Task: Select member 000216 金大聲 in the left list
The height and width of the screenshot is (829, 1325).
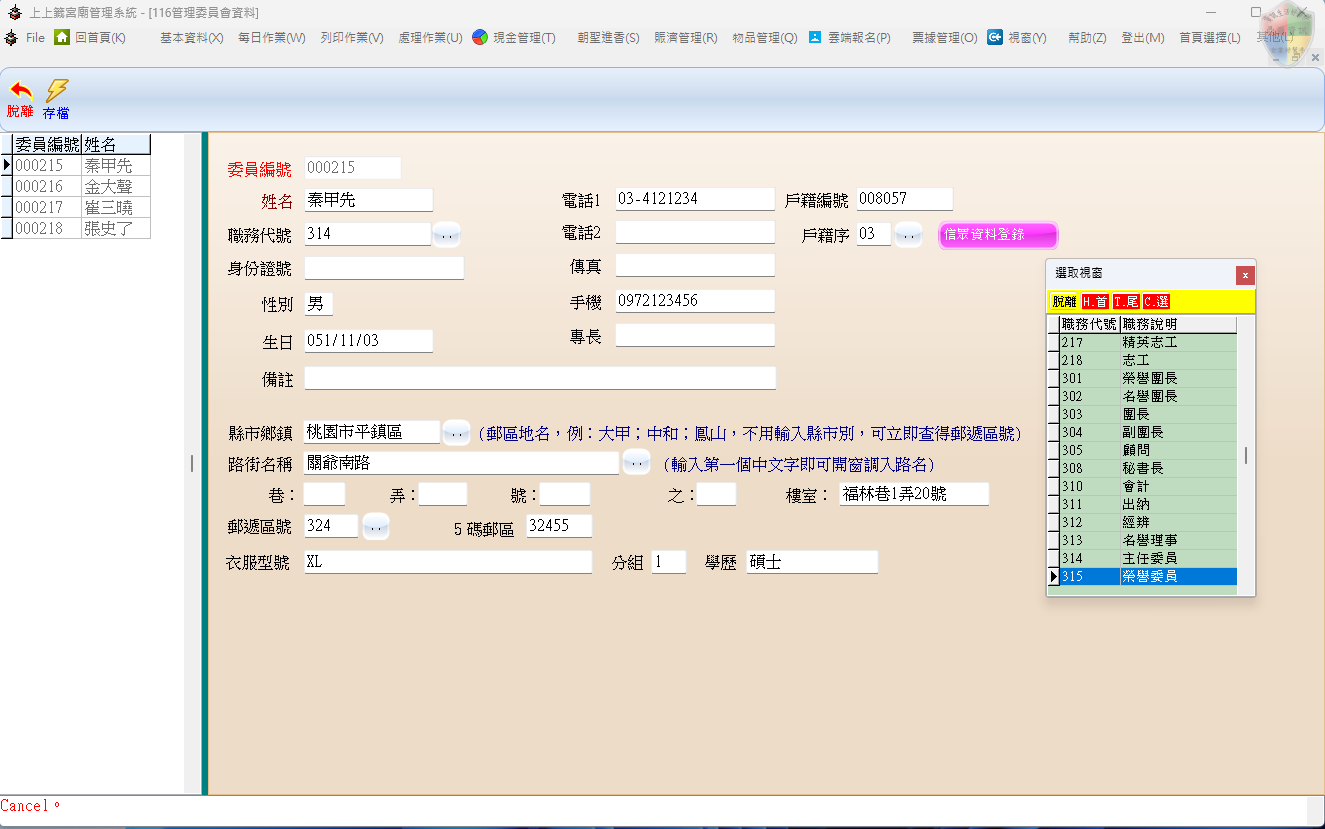Action: 80,186
